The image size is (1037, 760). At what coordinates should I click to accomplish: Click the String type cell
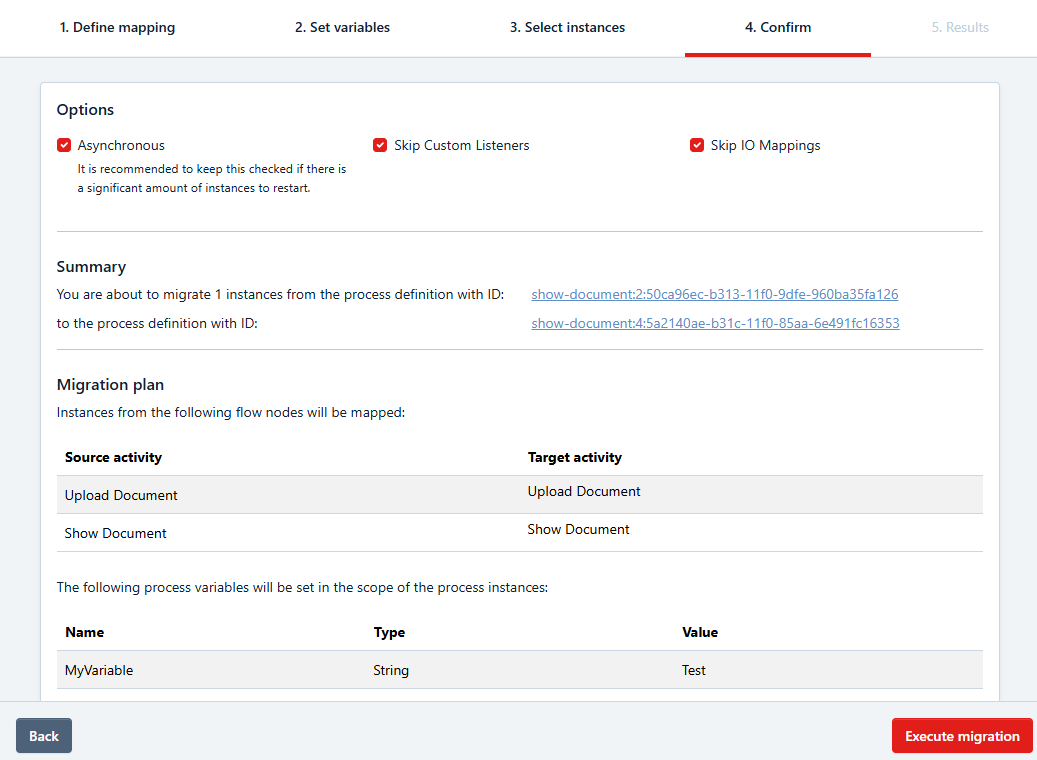(x=391, y=670)
